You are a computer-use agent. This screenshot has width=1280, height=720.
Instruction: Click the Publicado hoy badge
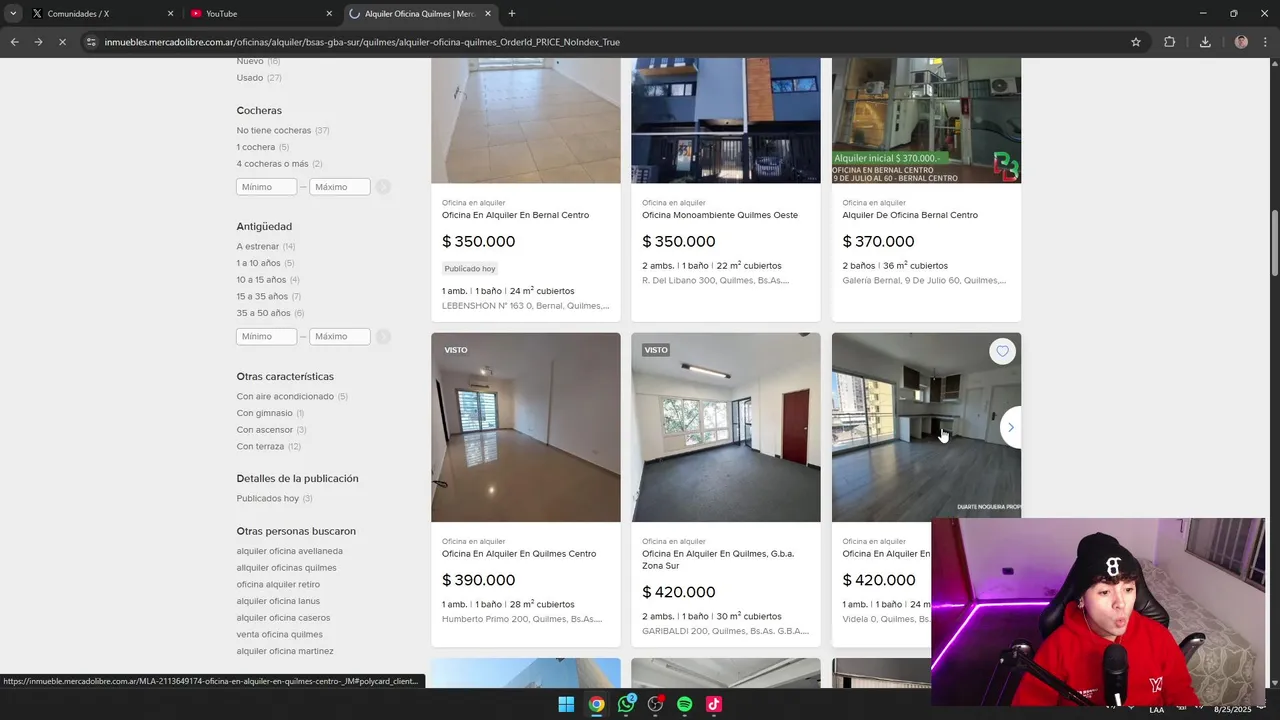click(470, 269)
